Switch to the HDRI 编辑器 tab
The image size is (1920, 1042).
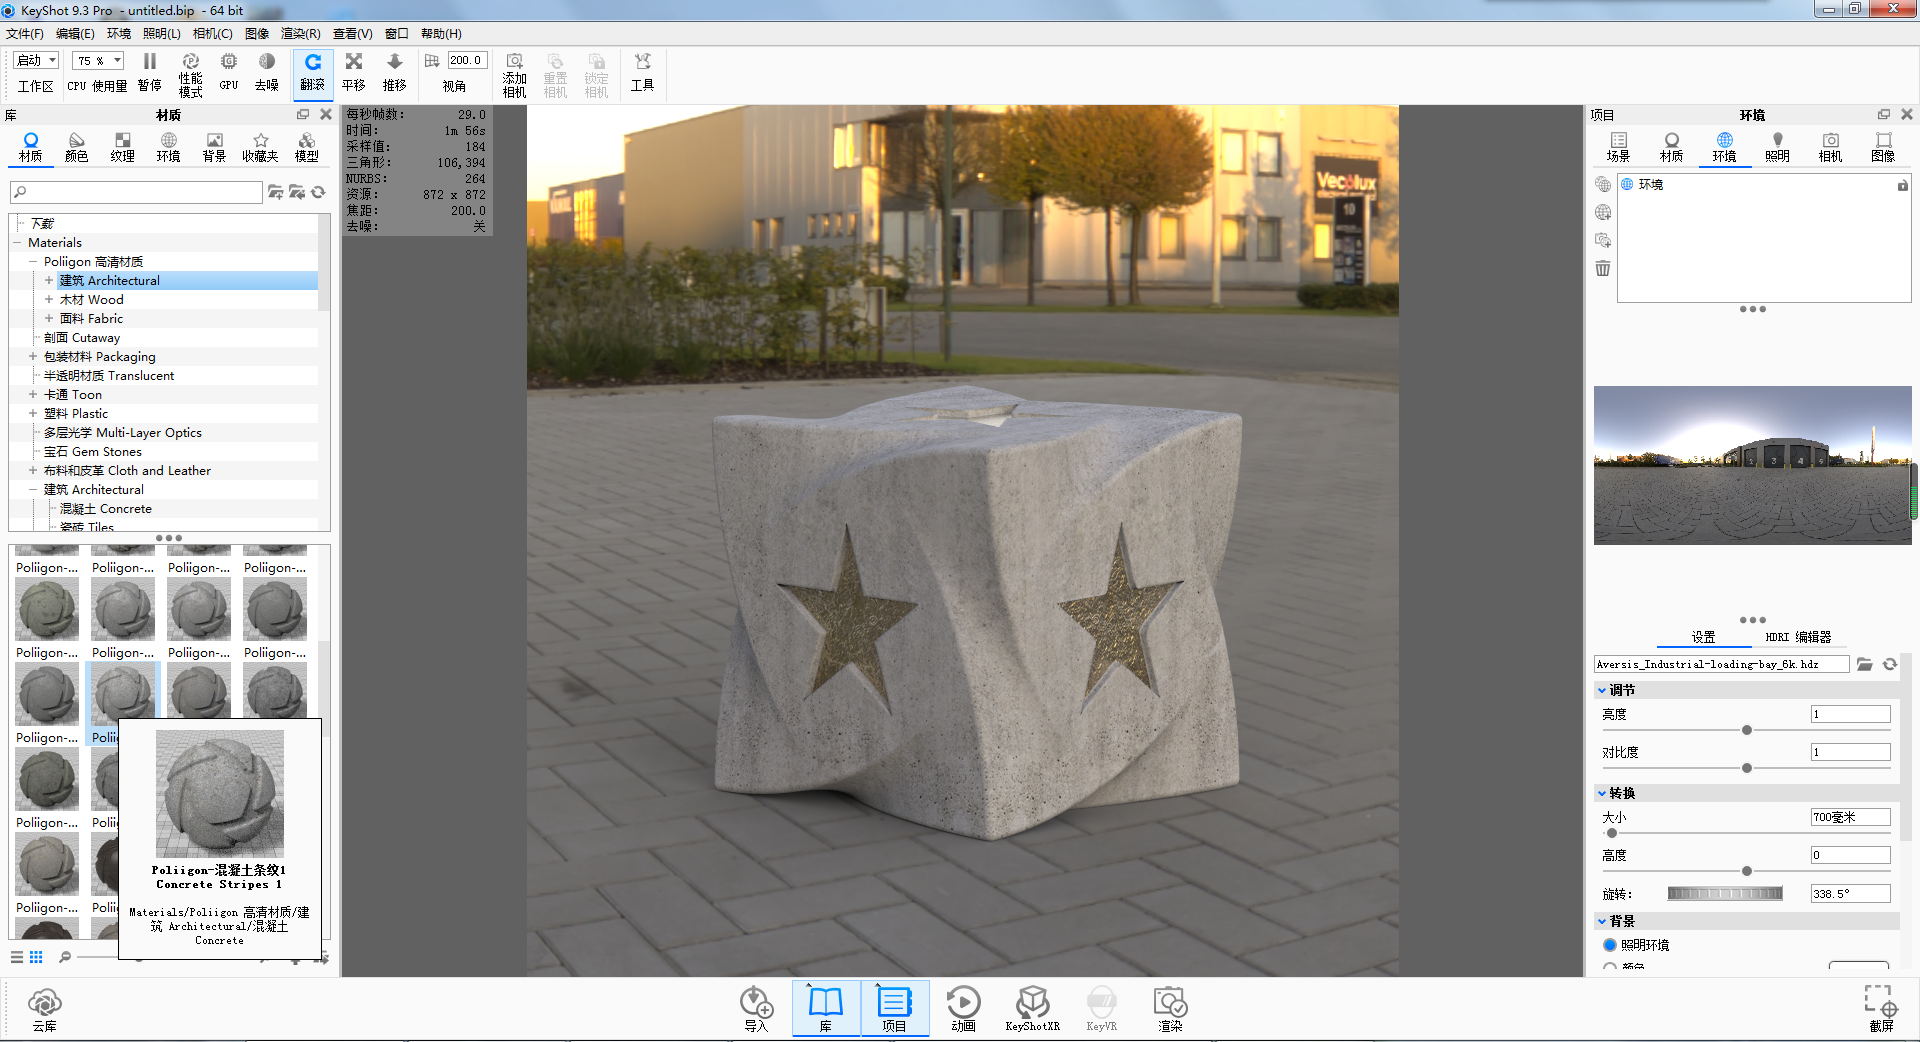(1798, 637)
